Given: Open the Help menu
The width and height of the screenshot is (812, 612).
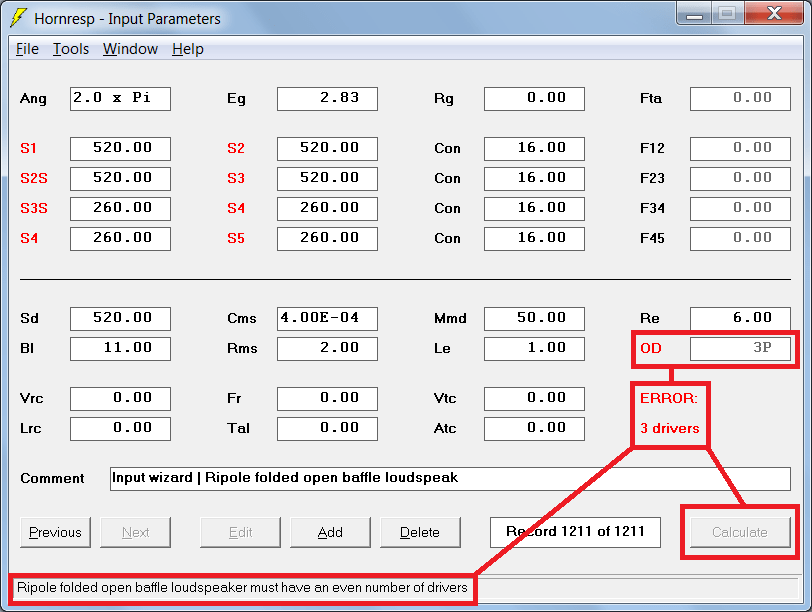Looking at the screenshot, I should click(x=187, y=49).
